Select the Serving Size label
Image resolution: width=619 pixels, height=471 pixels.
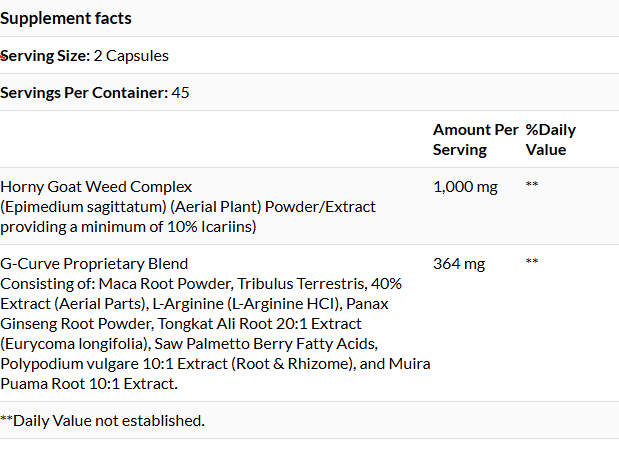tap(45, 56)
